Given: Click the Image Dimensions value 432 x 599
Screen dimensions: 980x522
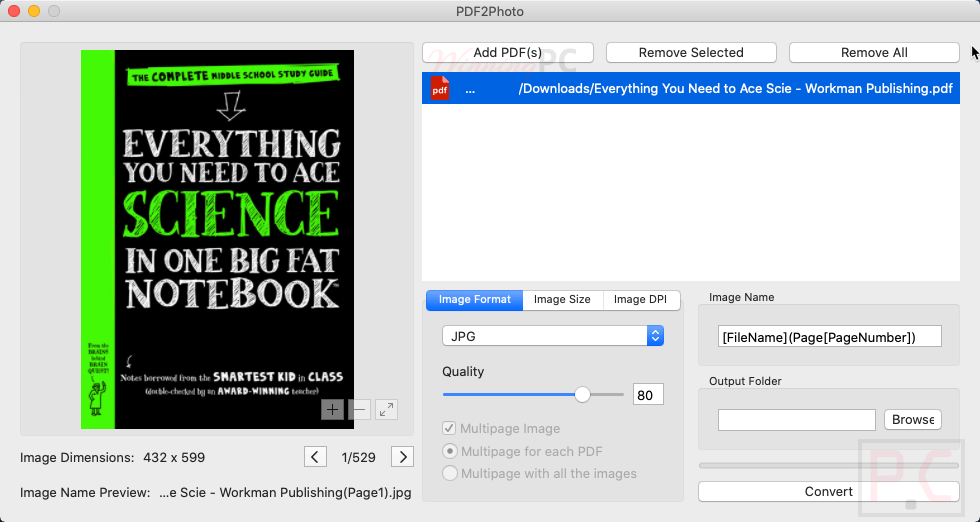Looking at the screenshot, I should click(x=174, y=458).
